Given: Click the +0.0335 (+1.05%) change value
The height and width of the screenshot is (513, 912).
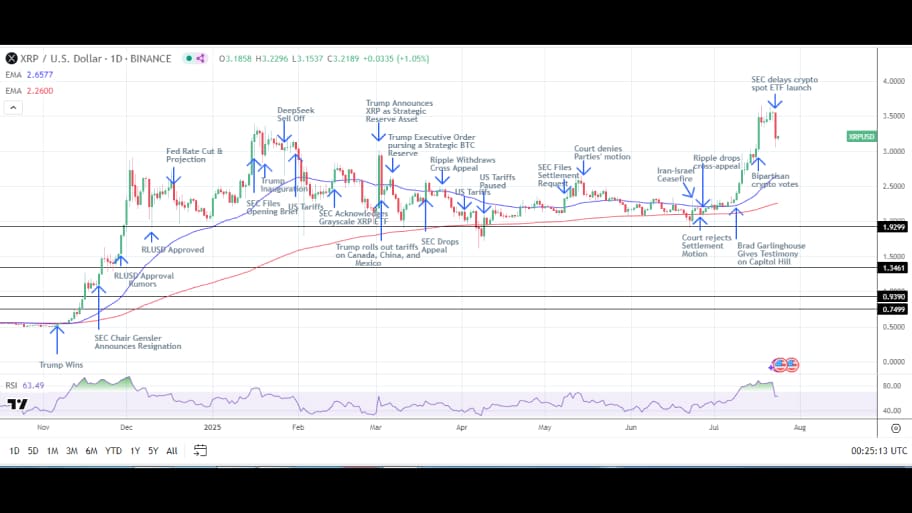Looking at the screenshot, I should coord(396,59).
